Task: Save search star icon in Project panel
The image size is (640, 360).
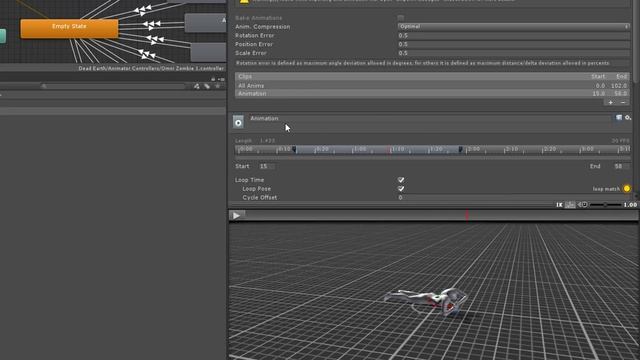Action: 217,86
